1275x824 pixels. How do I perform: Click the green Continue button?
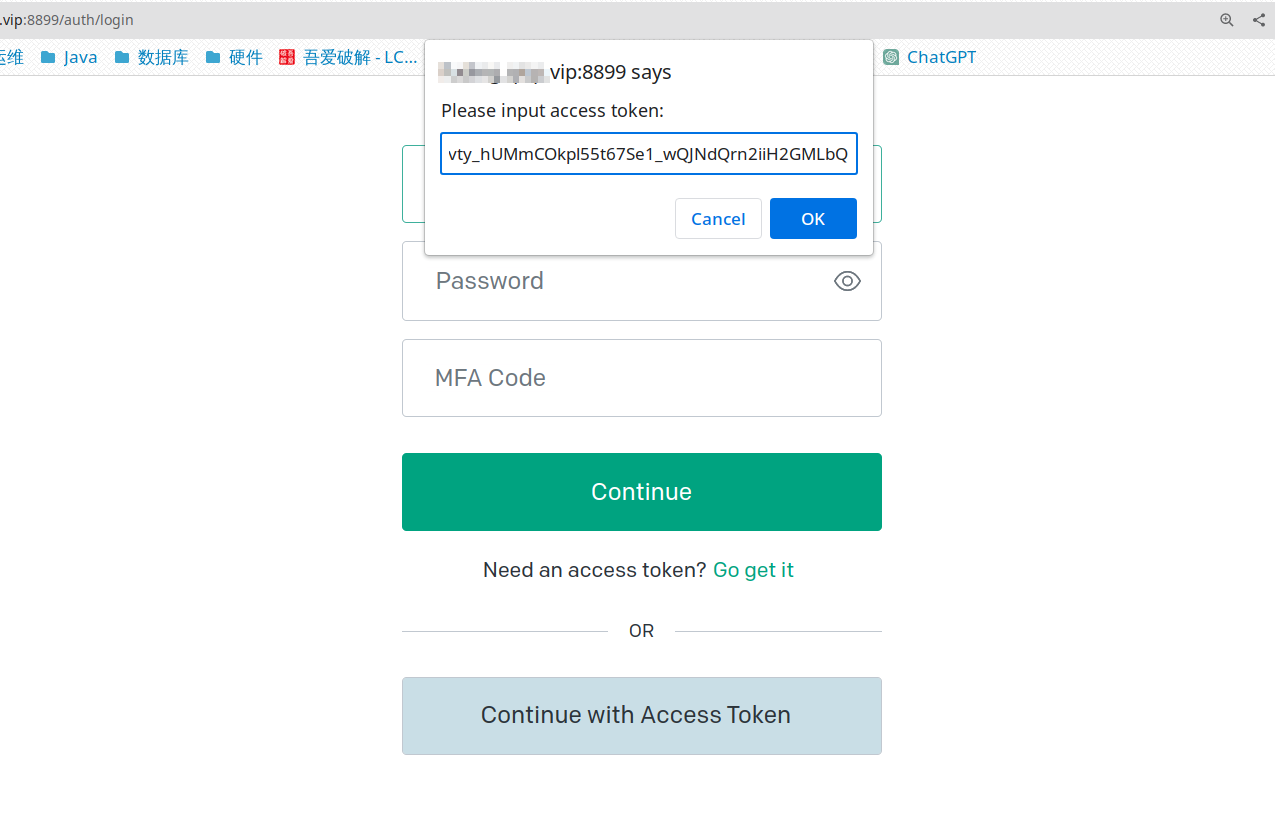[x=641, y=492]
